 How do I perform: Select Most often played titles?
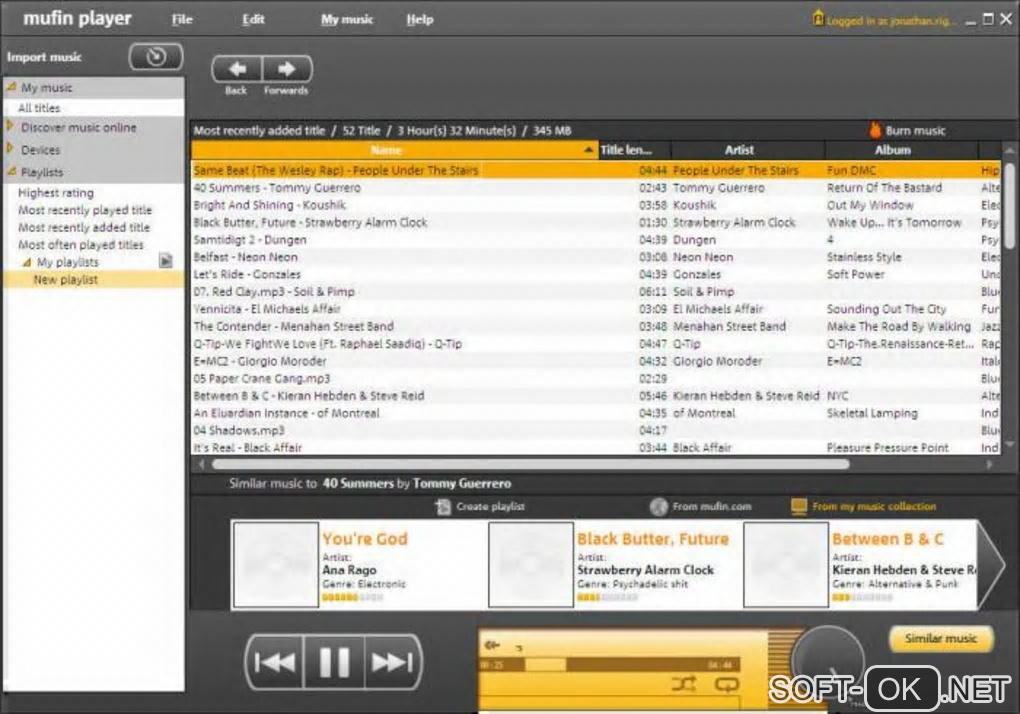pos(81,245)
